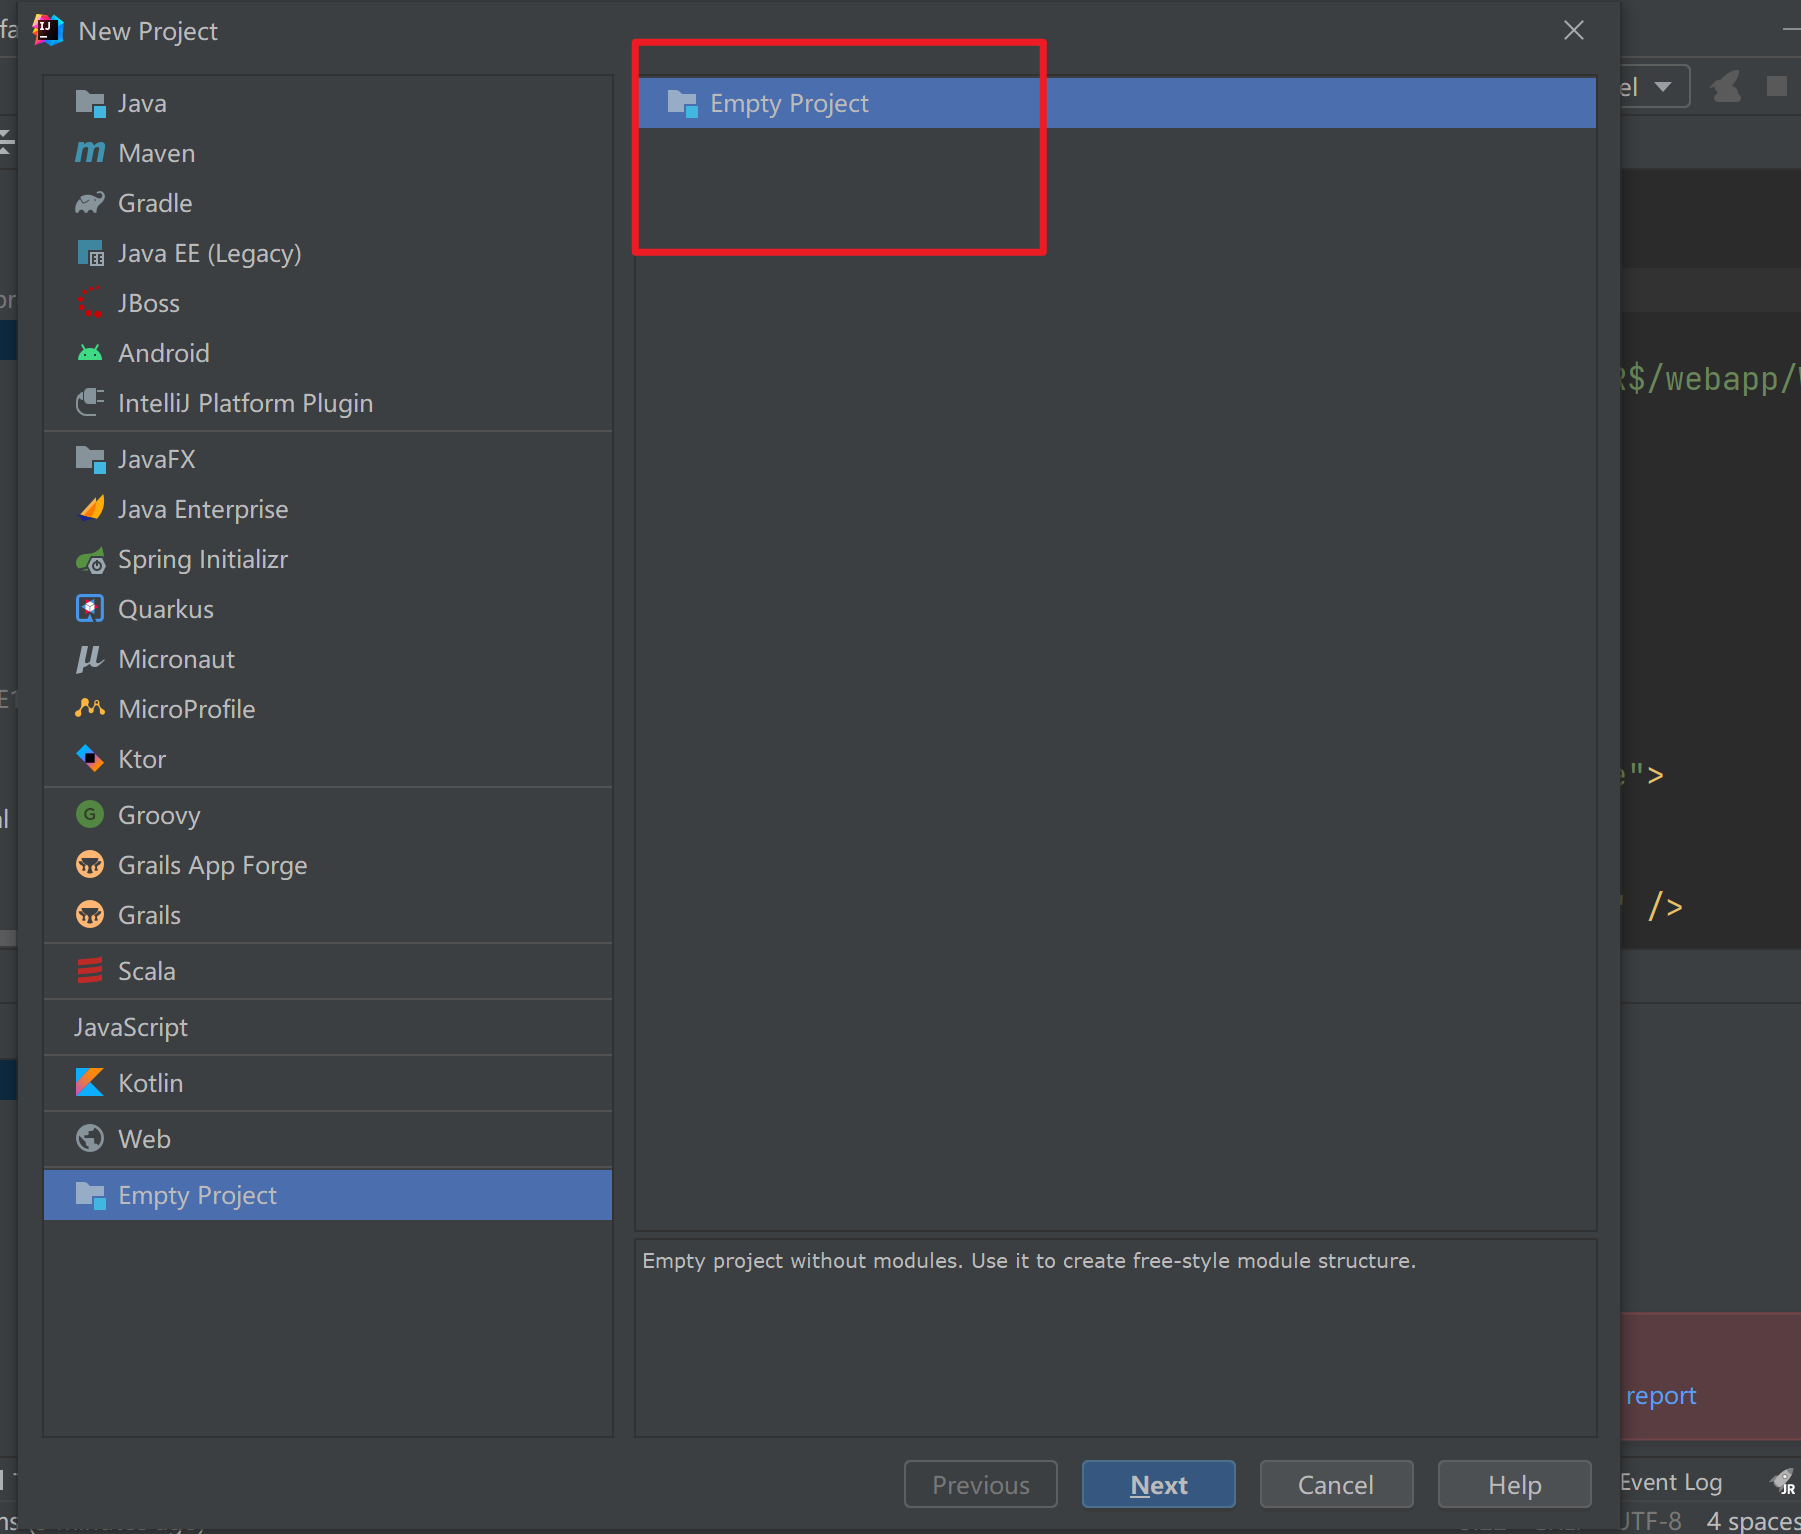Image resolution: width=1801 pixels, height=1534 pixels.
Task: Select Maven project type label
Action: (x=157, y=153)
